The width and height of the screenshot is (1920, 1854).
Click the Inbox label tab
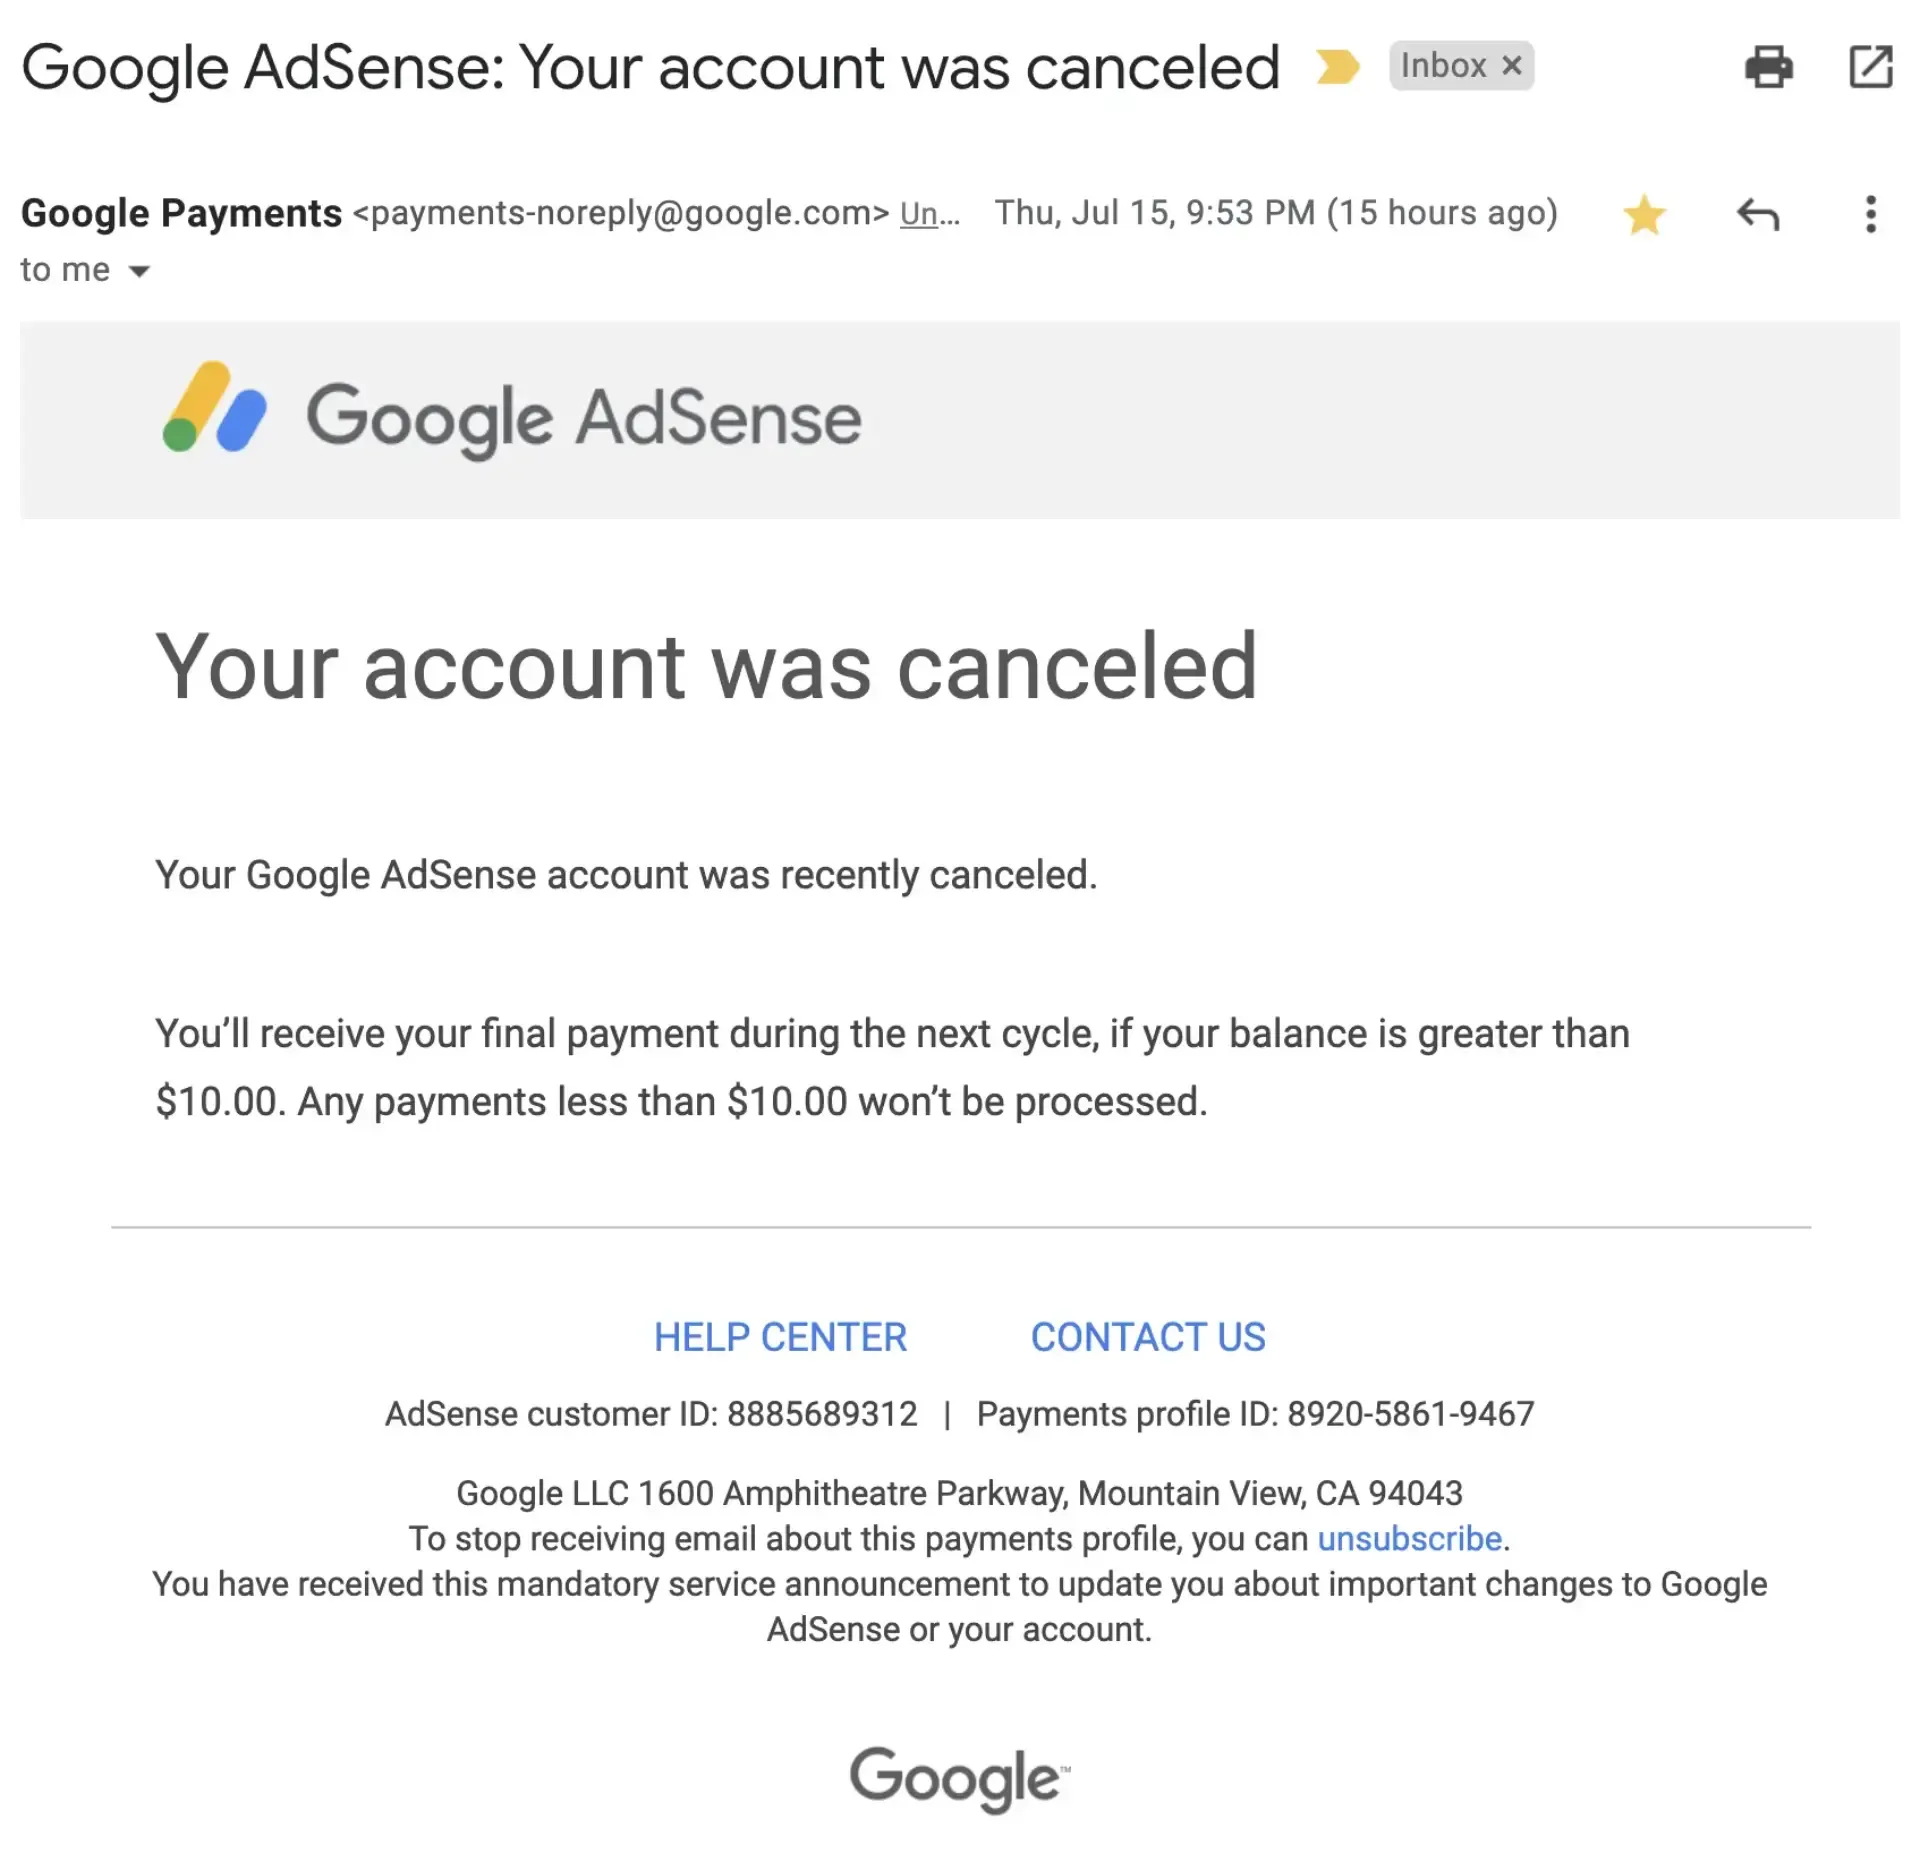pyautogui.click(x=1444, y=66)
